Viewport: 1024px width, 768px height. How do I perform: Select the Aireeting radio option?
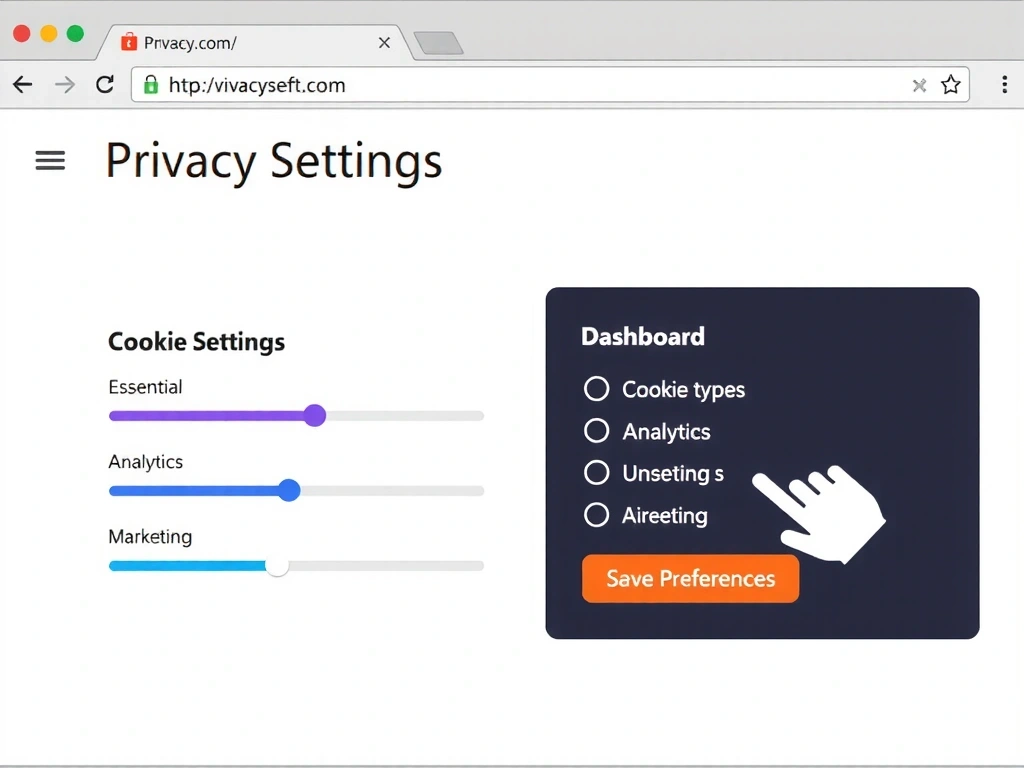click(596, 515)
